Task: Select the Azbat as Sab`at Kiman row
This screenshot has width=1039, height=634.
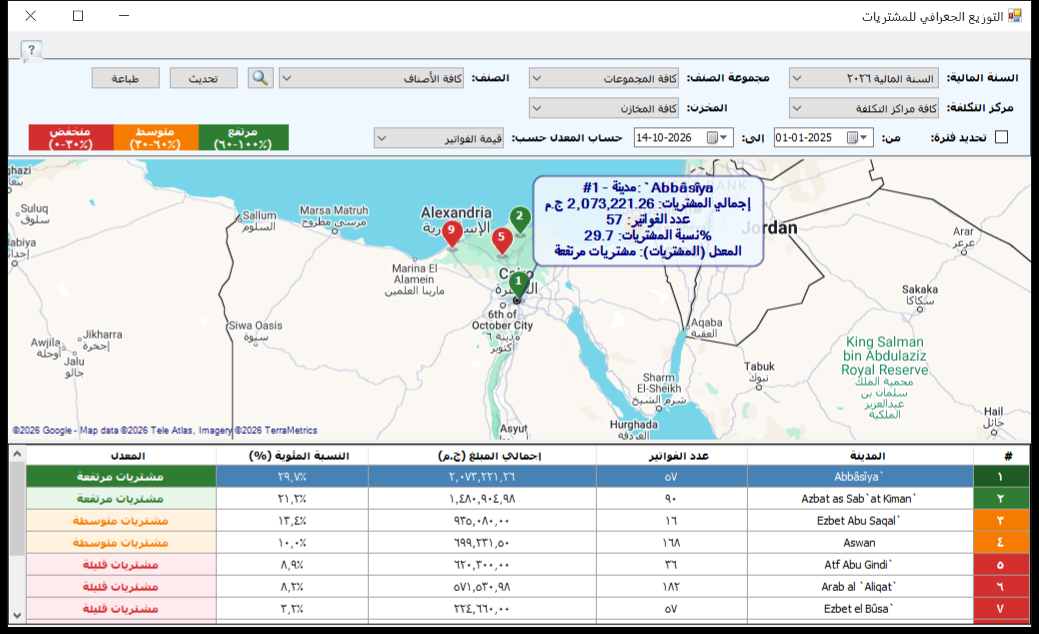Action: click(528, 498)
